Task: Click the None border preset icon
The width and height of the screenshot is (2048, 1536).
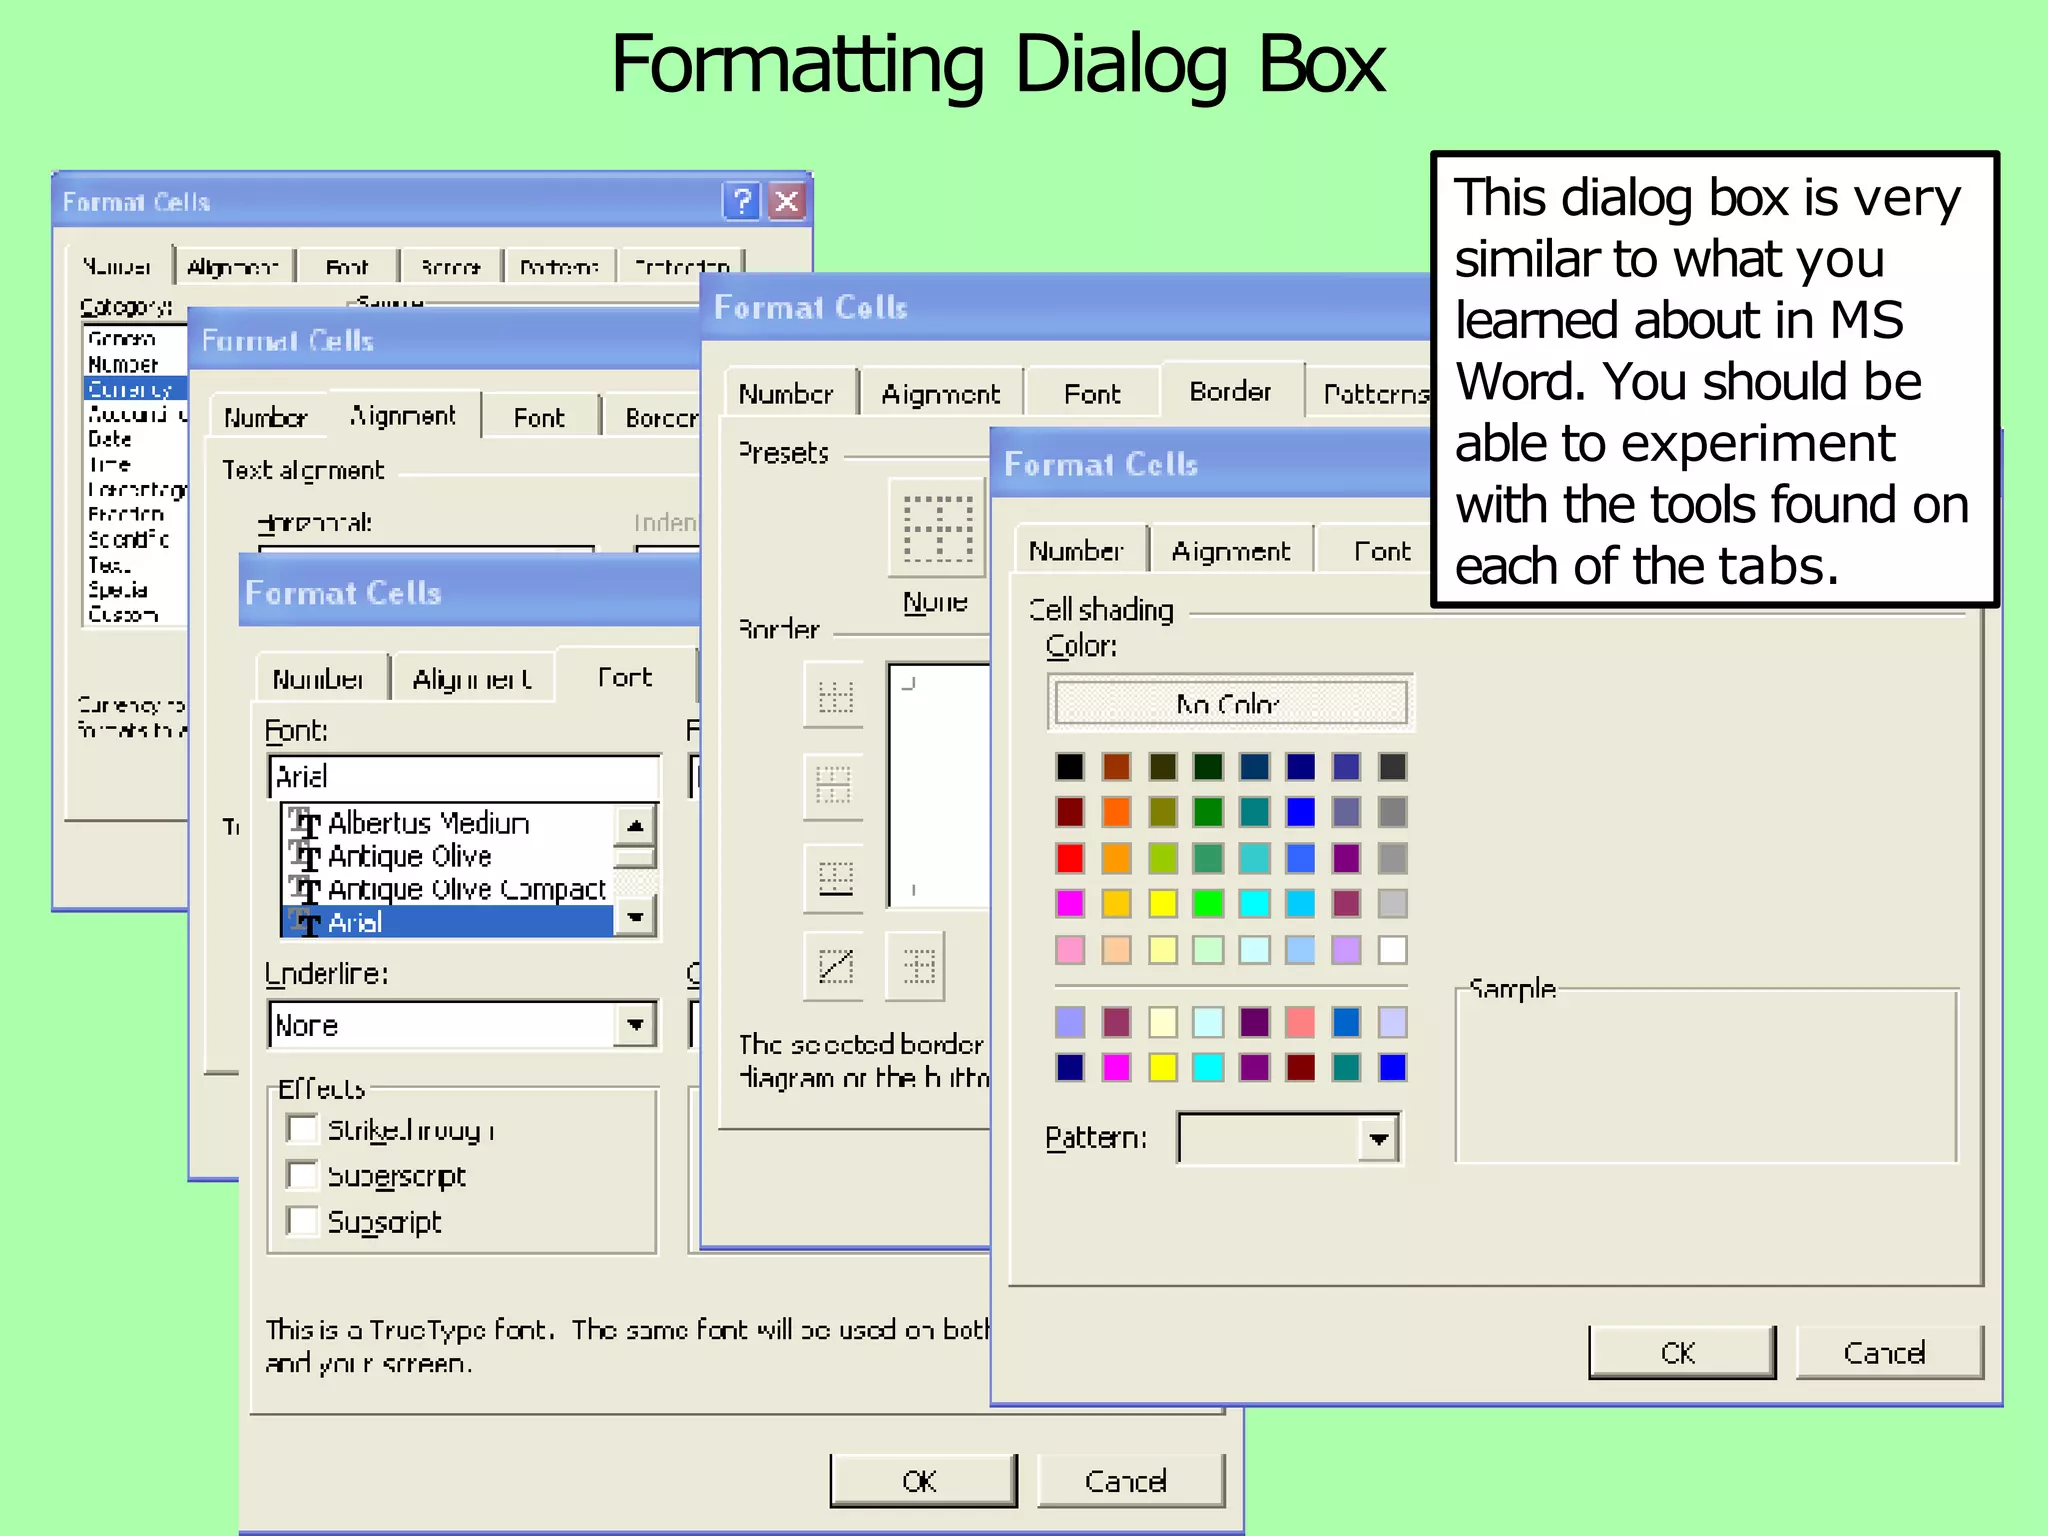Action: (x=937, y=527)
